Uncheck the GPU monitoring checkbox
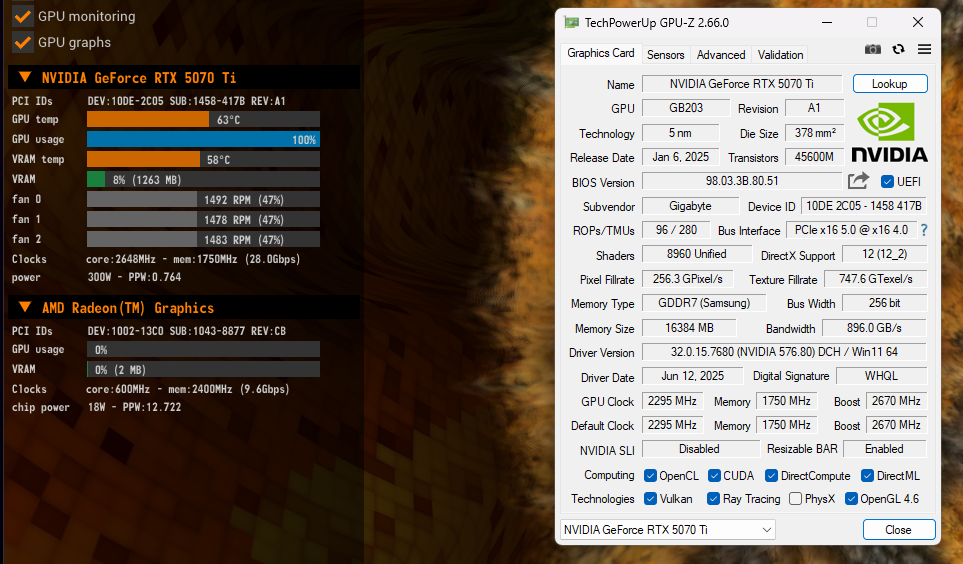963x564 pixels. (23, 16)
